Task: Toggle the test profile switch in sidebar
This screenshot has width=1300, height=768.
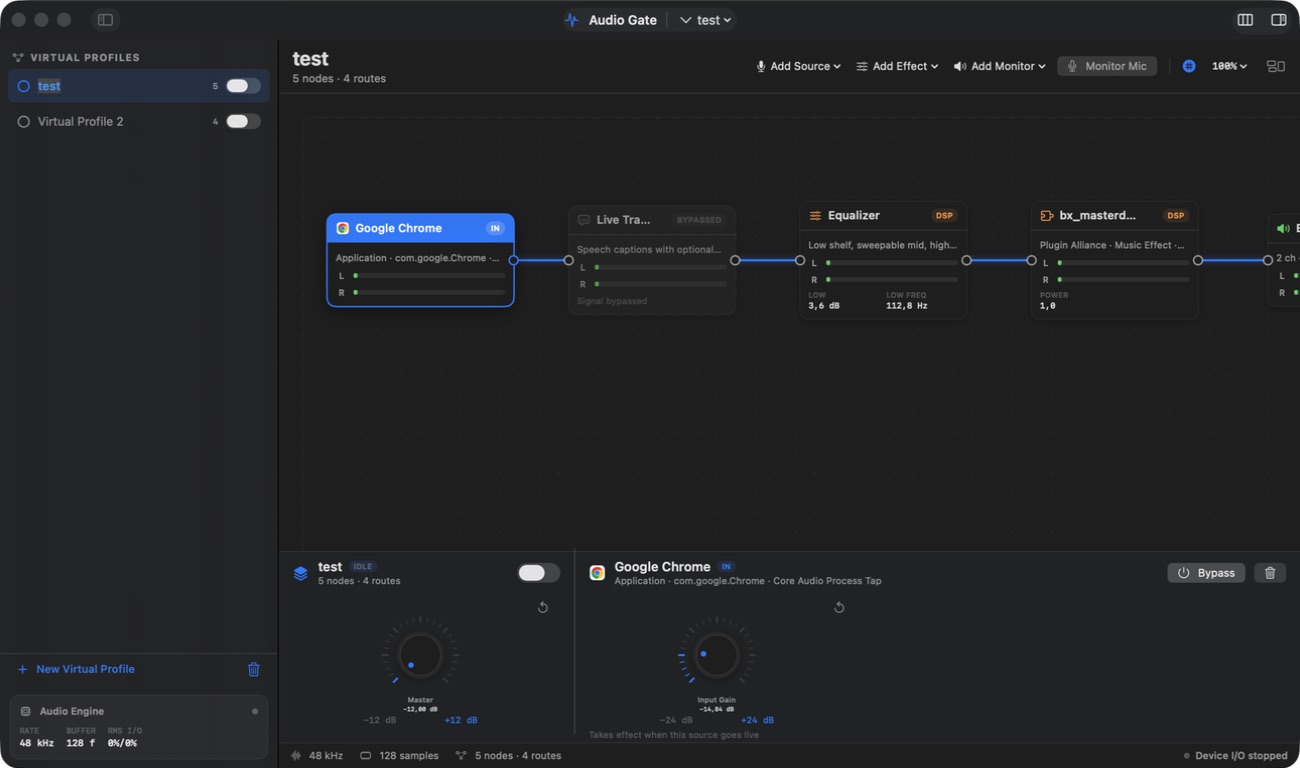Action: [243, 86]
